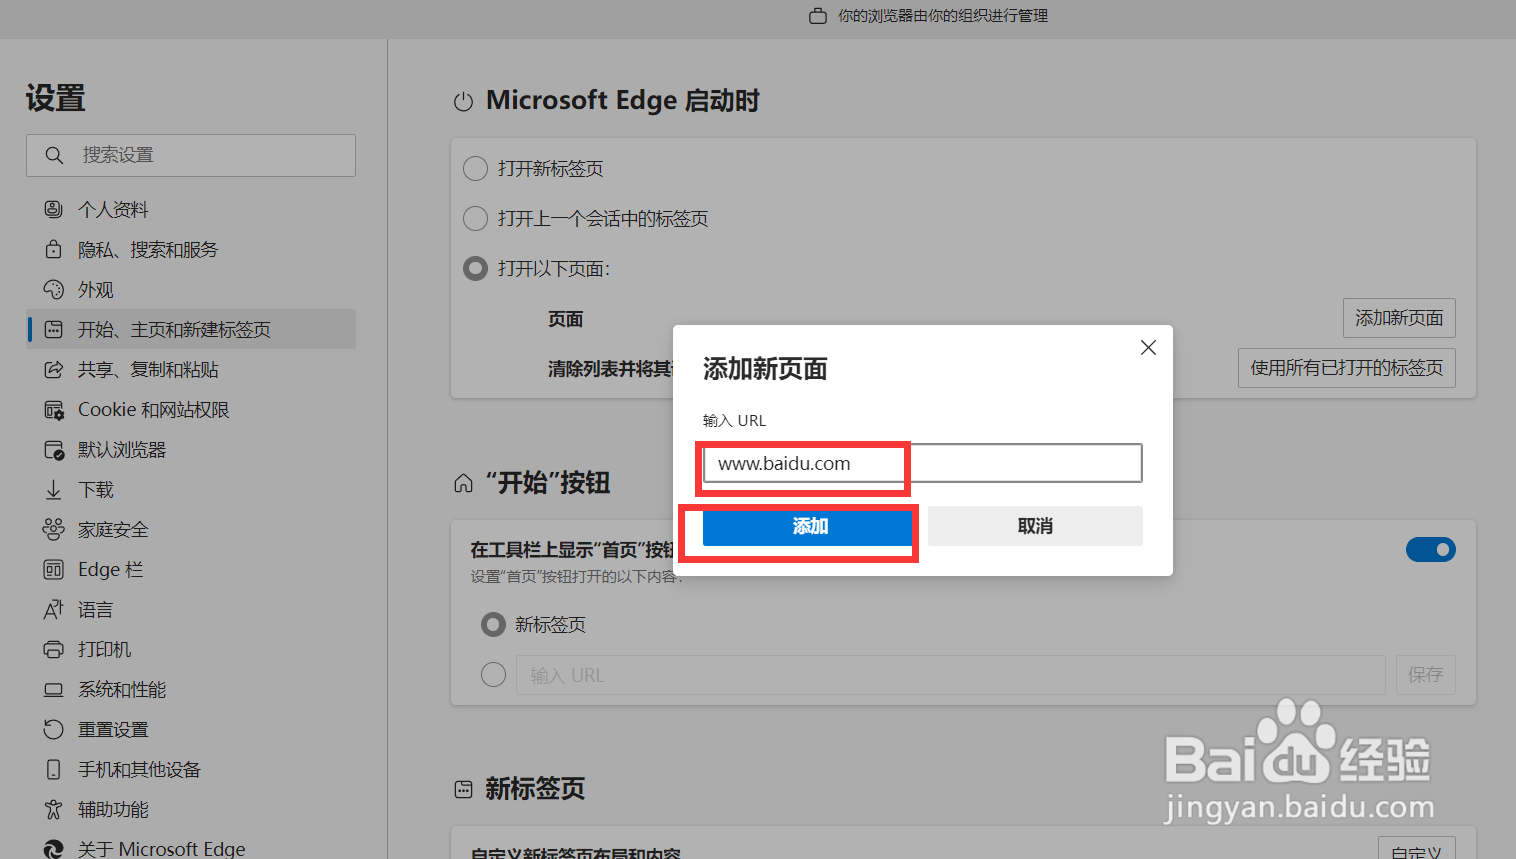Click the 自定义 button for new tab
The image size is (1516, 859).
click(x=1417, y=850)
